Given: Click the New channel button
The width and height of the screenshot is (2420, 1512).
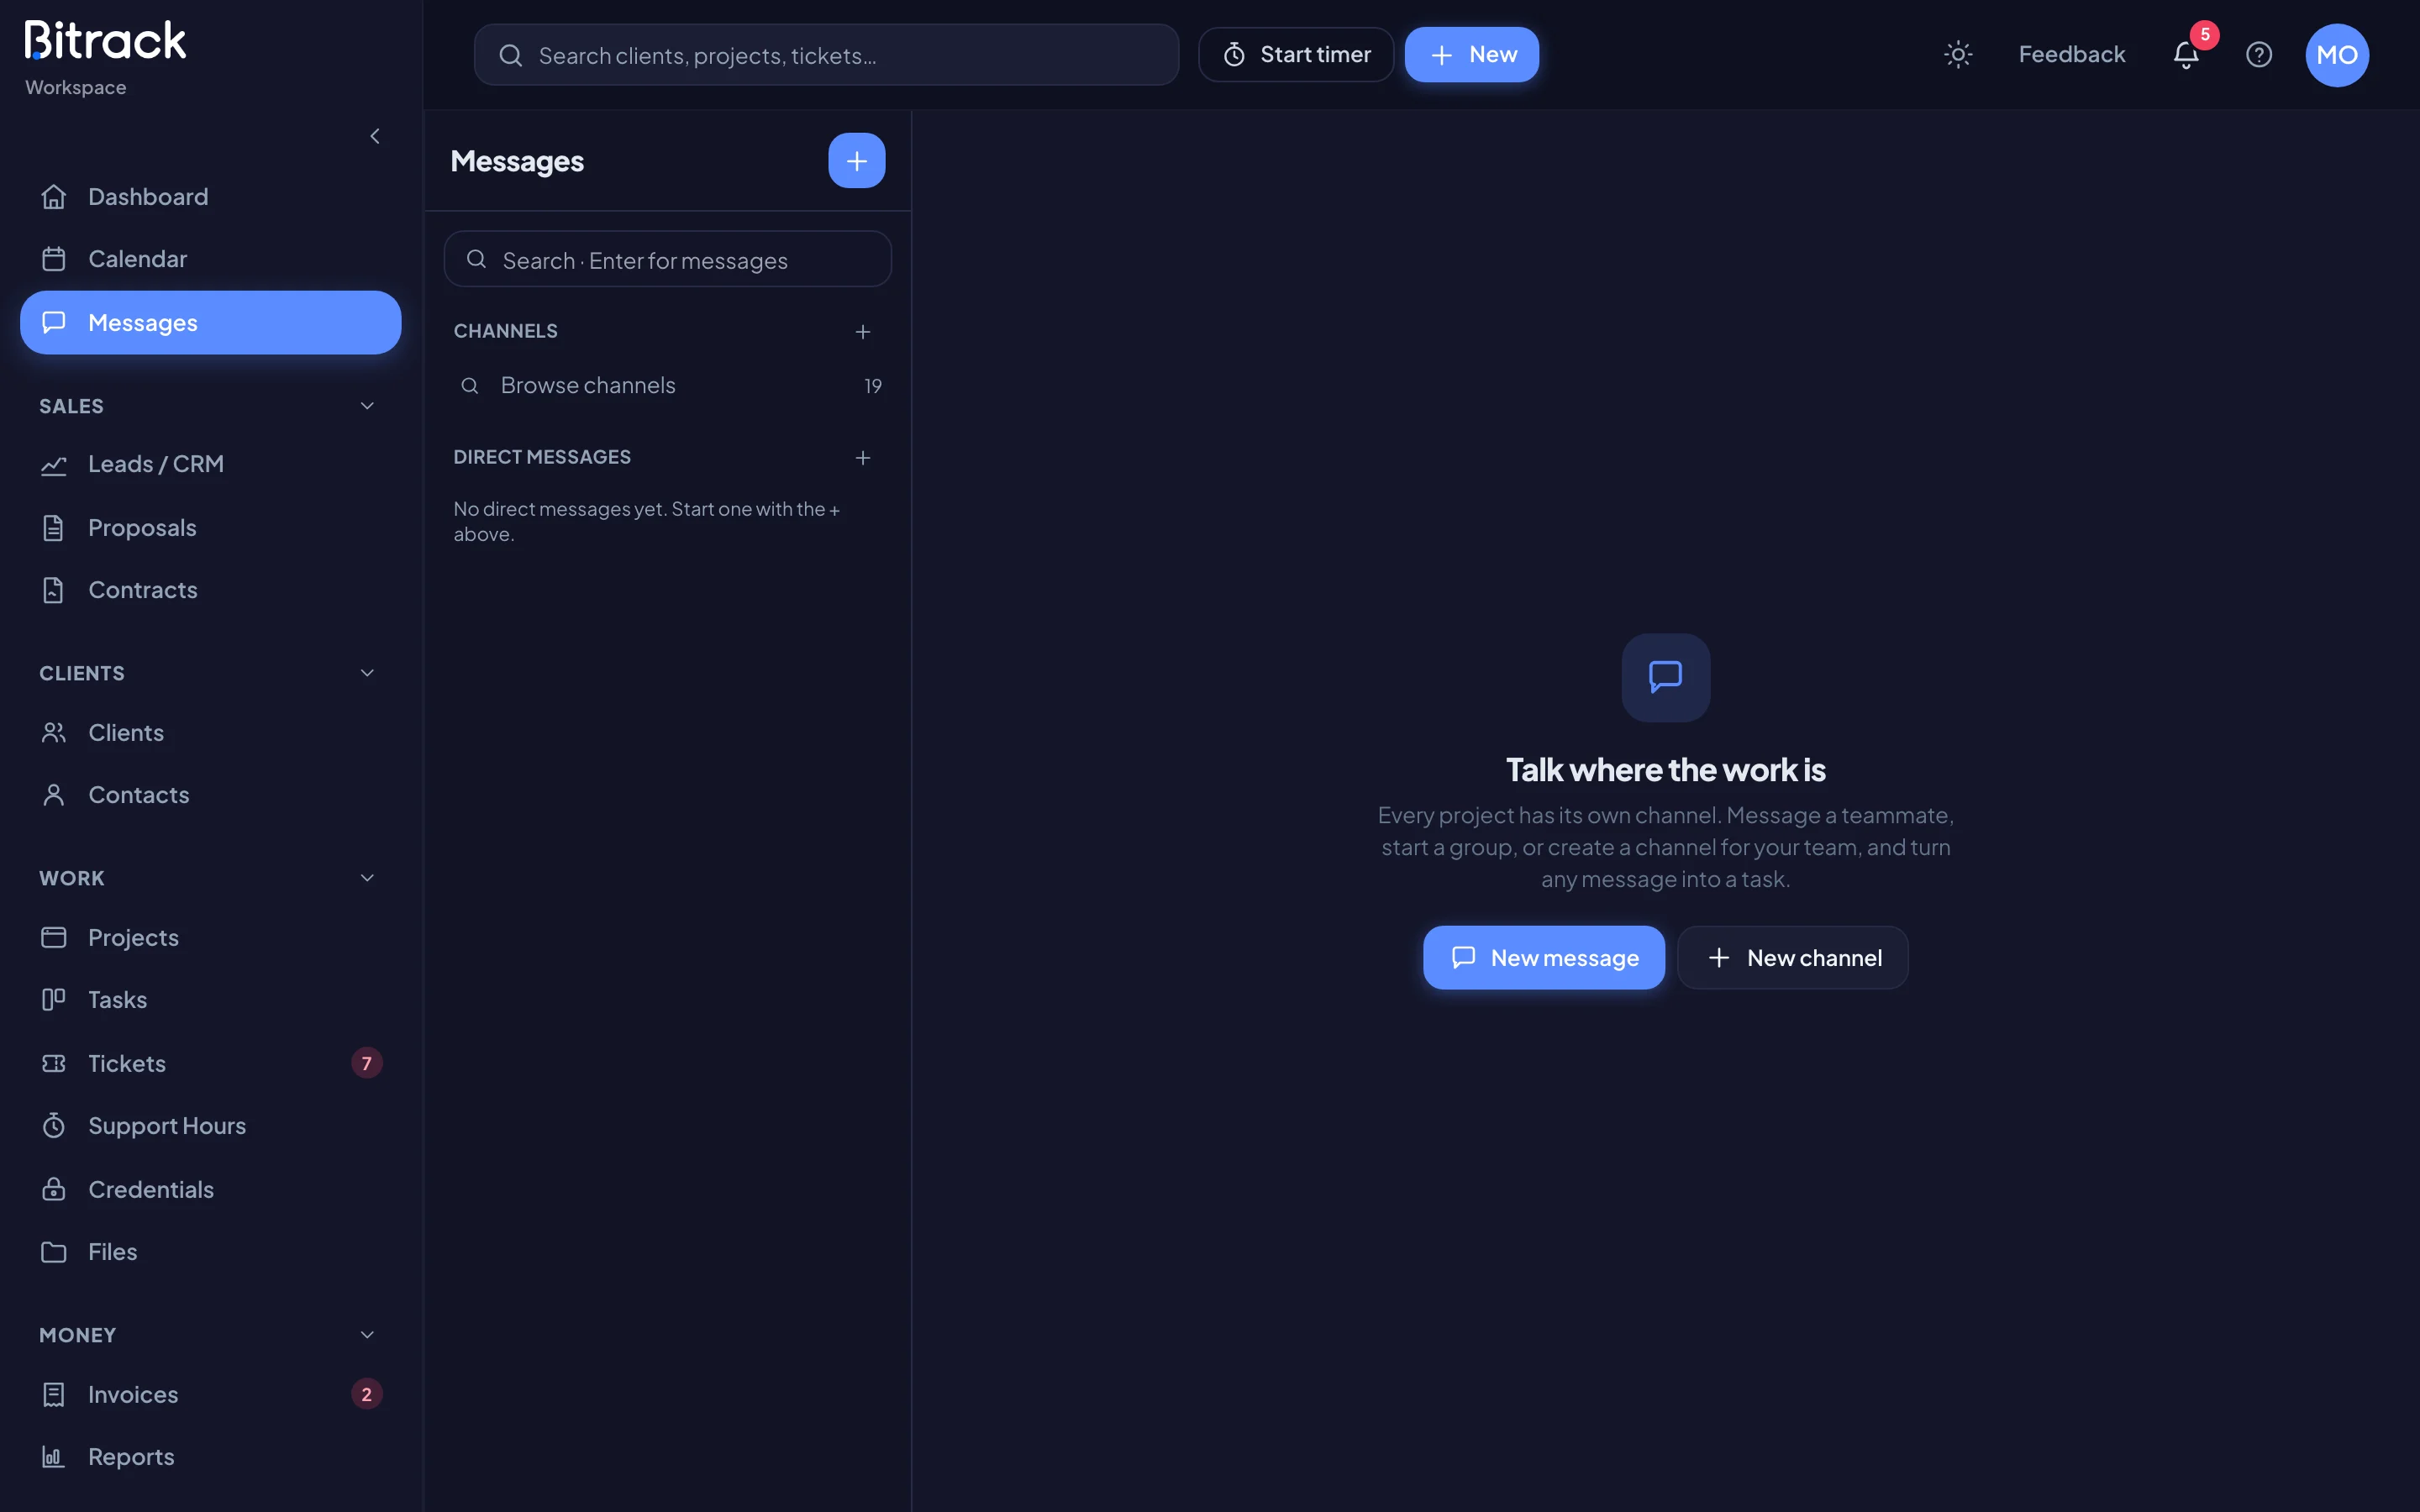Looking at the screenshot, I should click(1793, 958).
